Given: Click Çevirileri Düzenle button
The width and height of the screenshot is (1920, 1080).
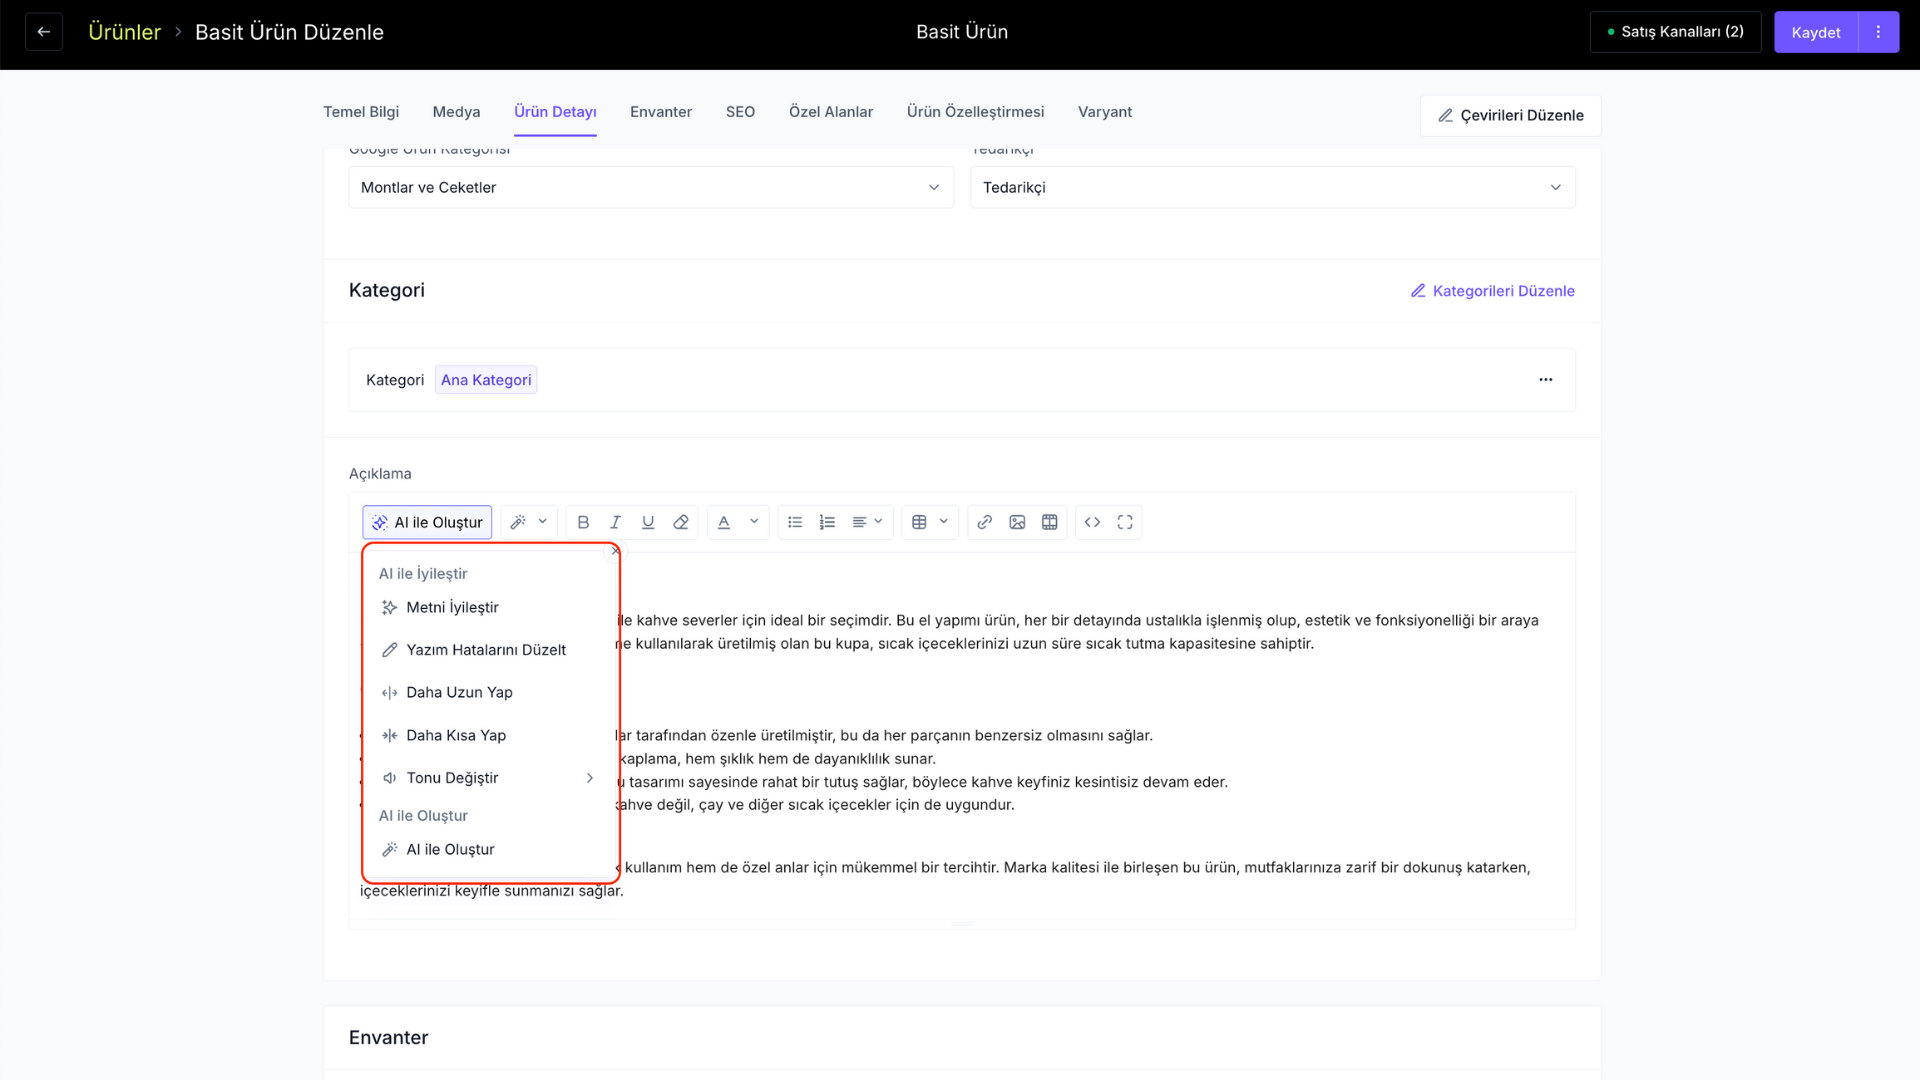Looking at the screenshot, I should [1510, 116].
